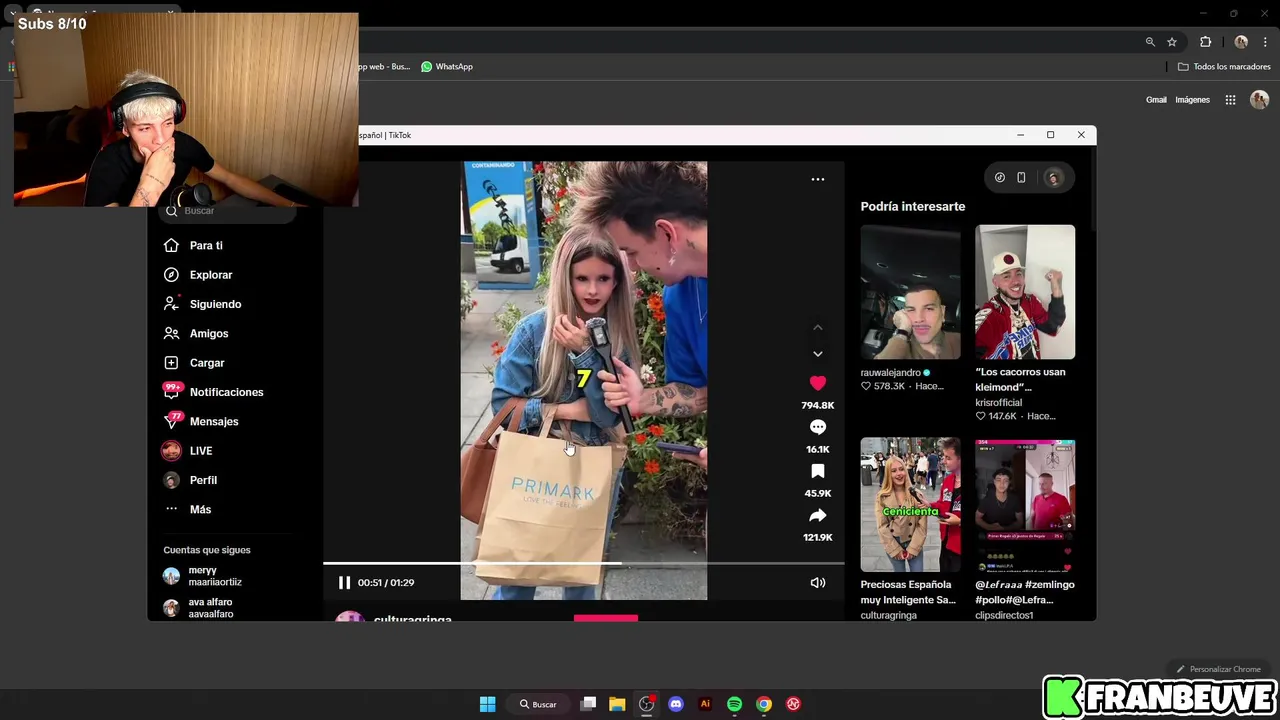Open the Amigos tab
1280x720 pixels.
208,333
